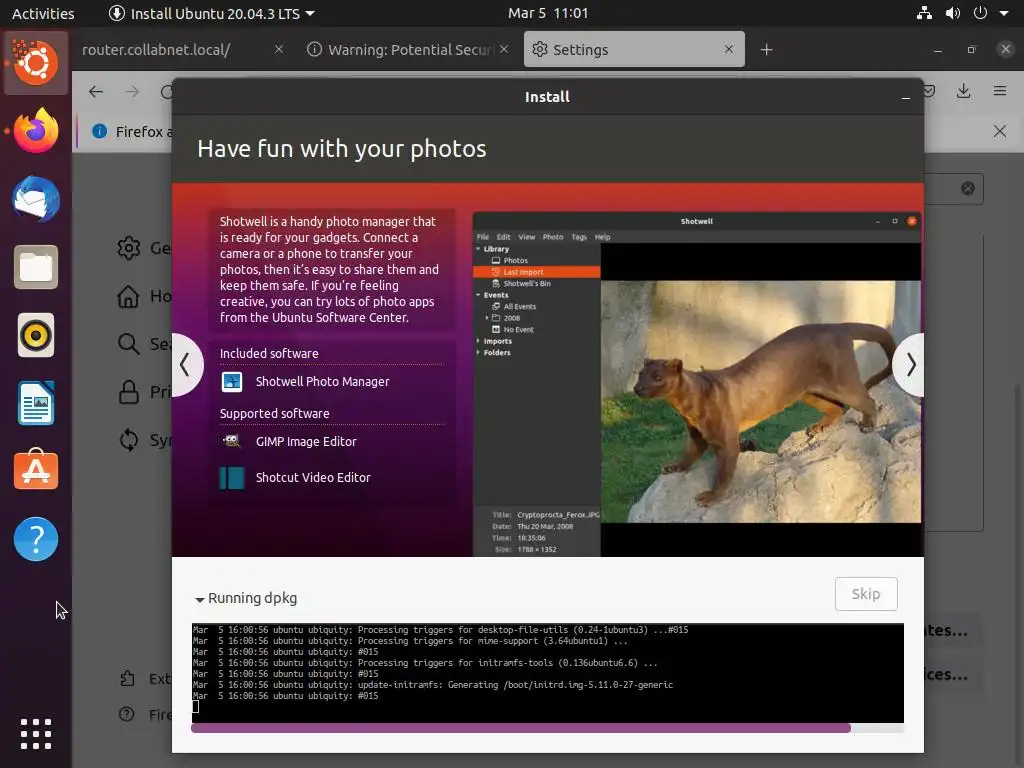Click the Firefox Pocket icon behind the installer

930,91
